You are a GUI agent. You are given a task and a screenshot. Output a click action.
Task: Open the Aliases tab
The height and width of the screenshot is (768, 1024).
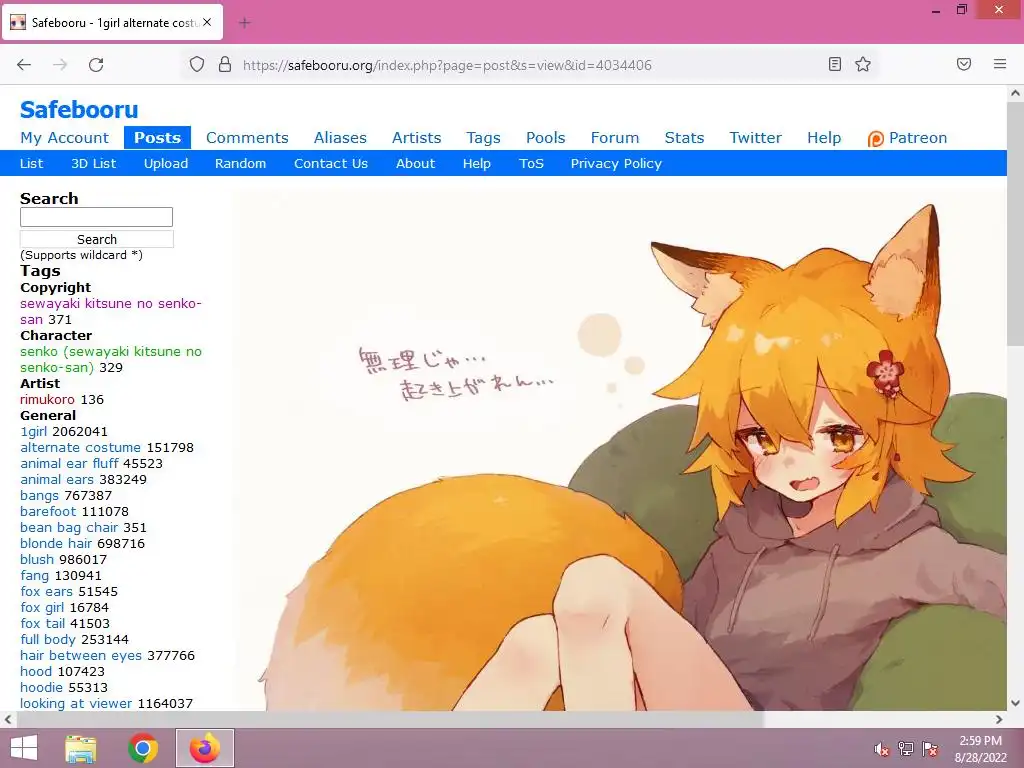point(340,138)
